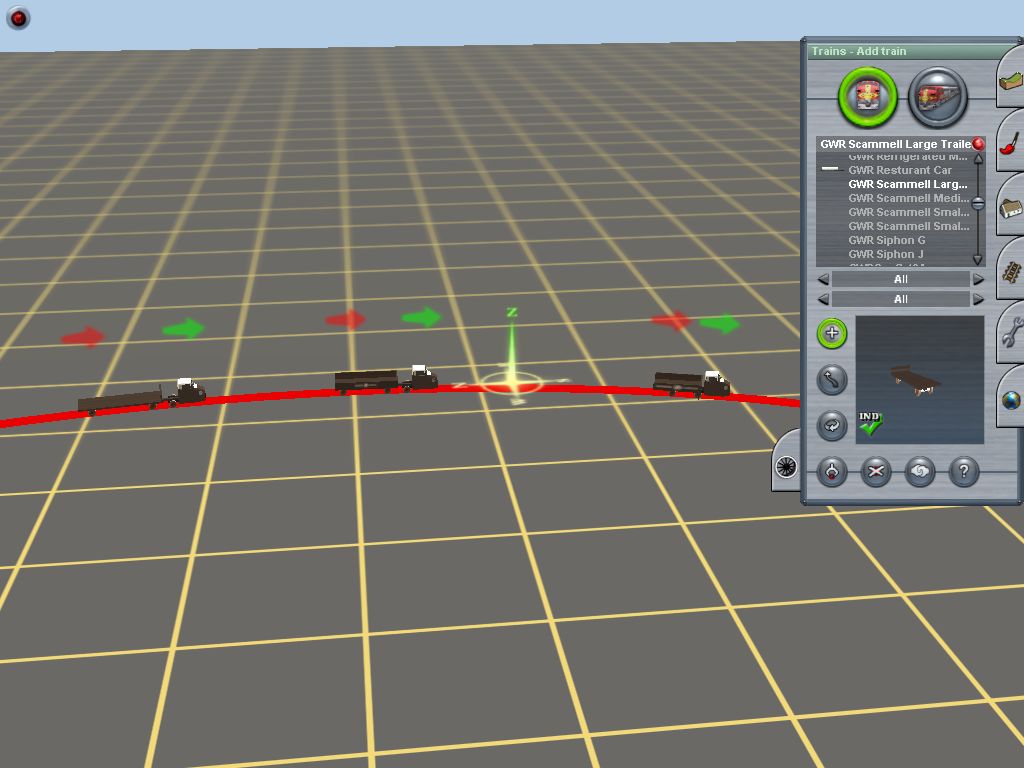Viewport: 1024px width, 768px height.
Task: Click the trailer preview thumbnail
Action: (920, 380)
